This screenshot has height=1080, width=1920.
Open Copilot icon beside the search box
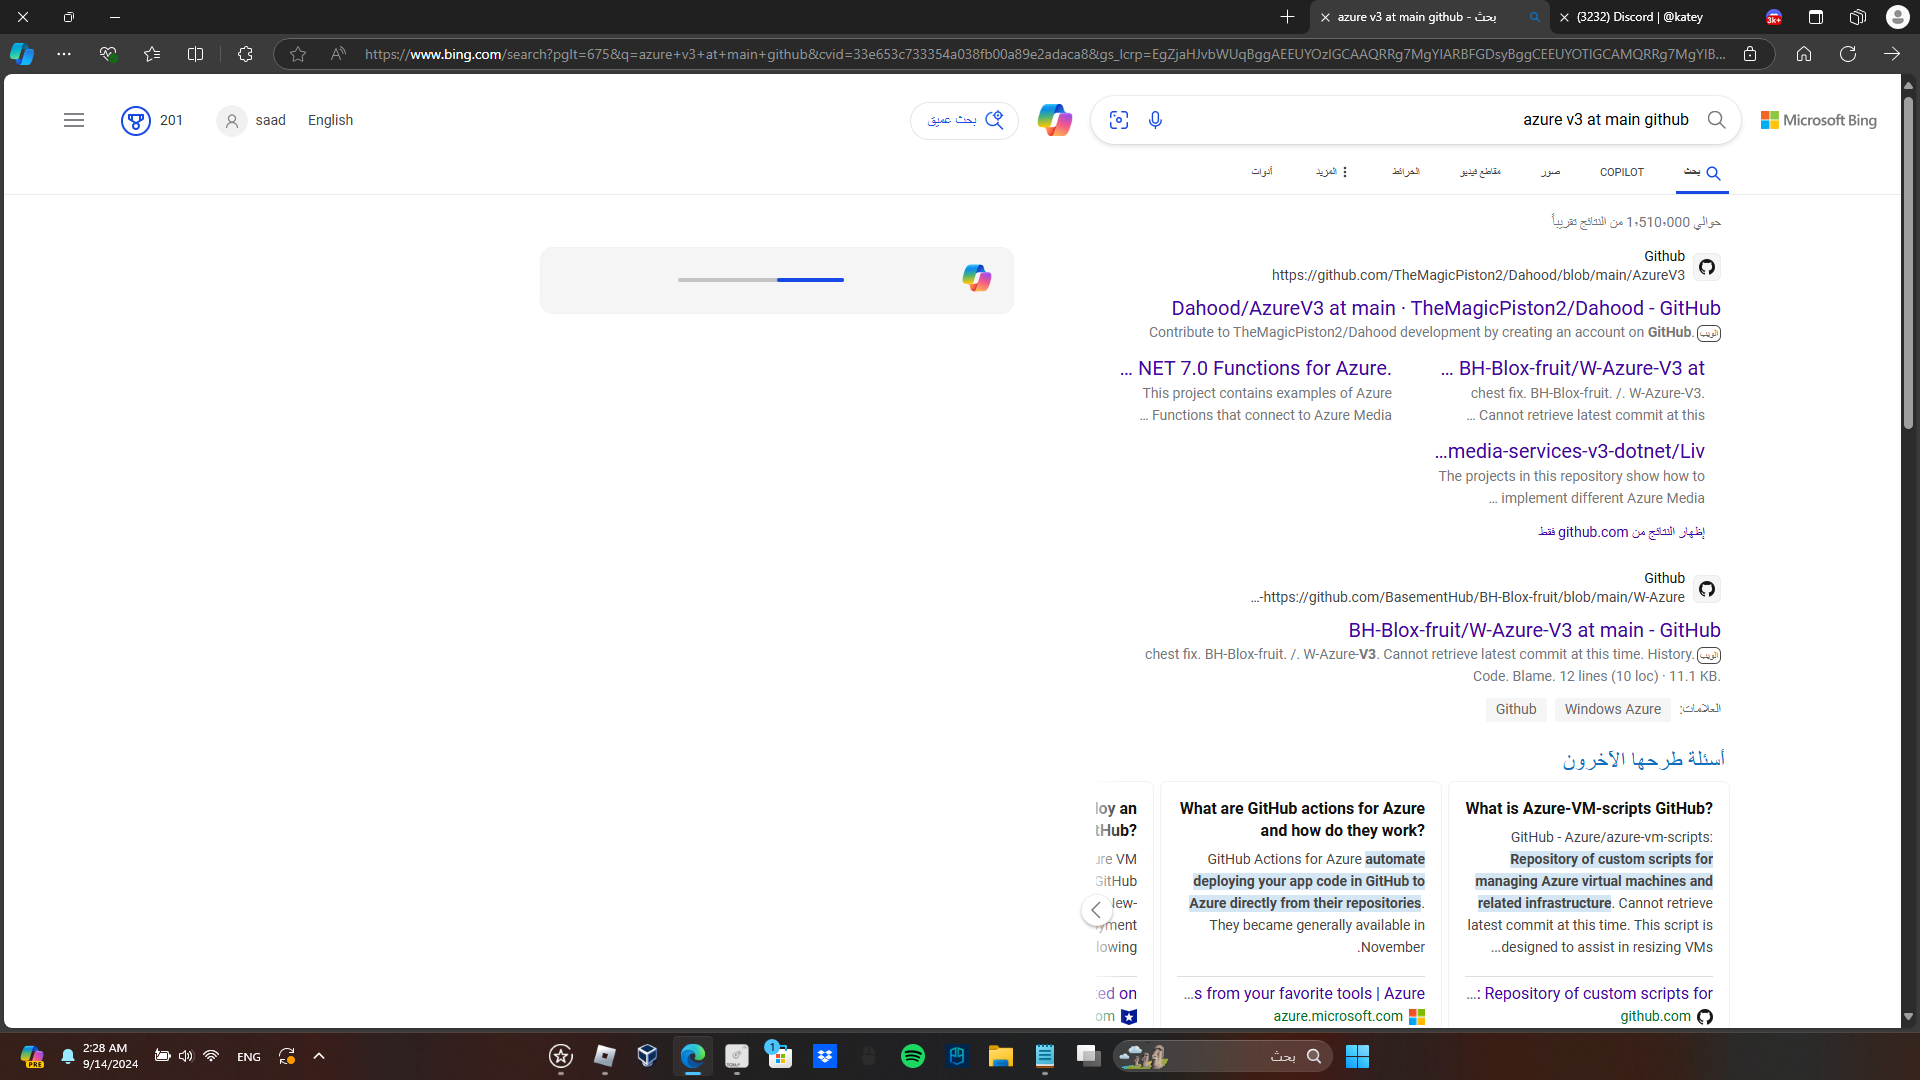tap(1054, 120)
